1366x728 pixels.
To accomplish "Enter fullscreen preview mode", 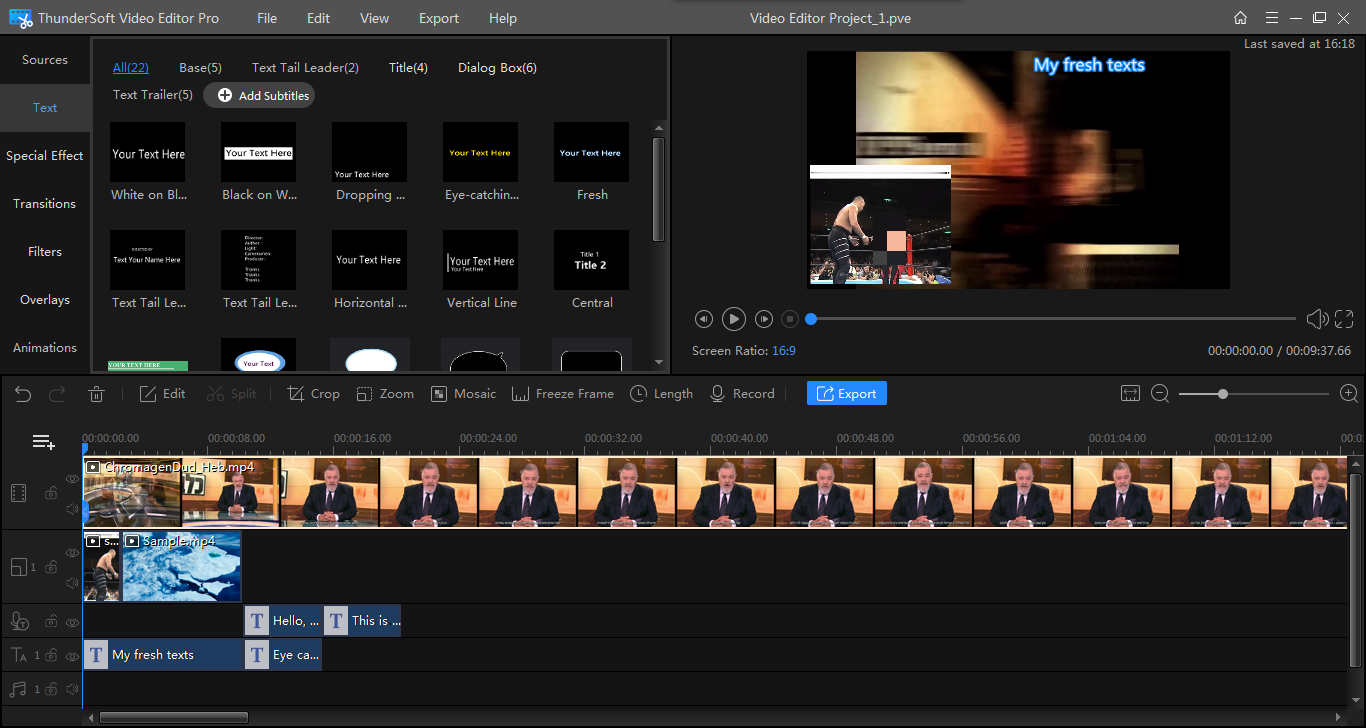I will pos(1344,319).
